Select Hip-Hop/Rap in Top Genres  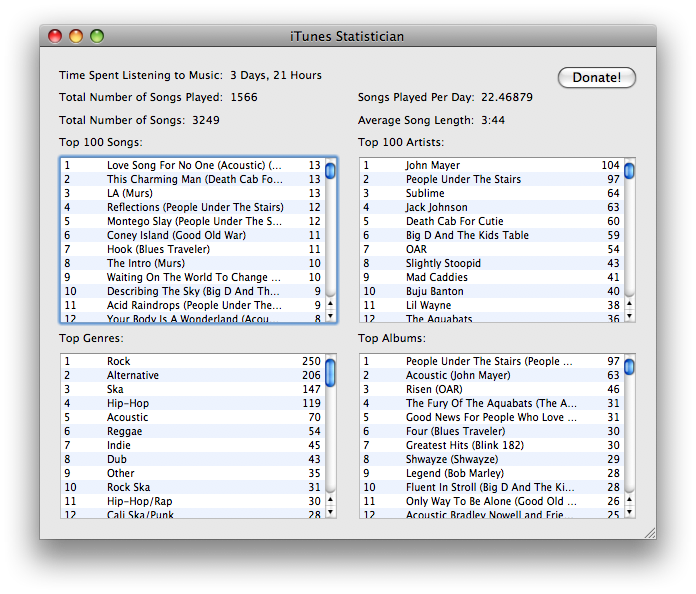193,501
